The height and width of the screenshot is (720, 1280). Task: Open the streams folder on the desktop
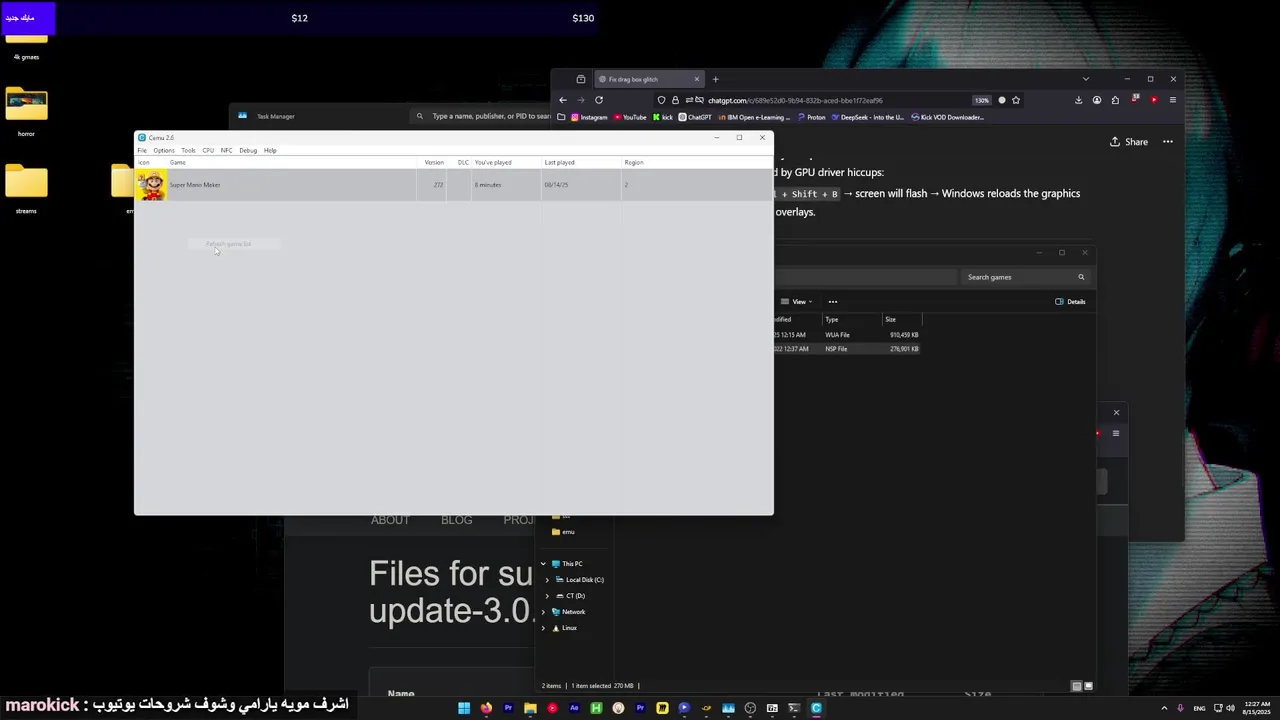click(x=26, y=188)
